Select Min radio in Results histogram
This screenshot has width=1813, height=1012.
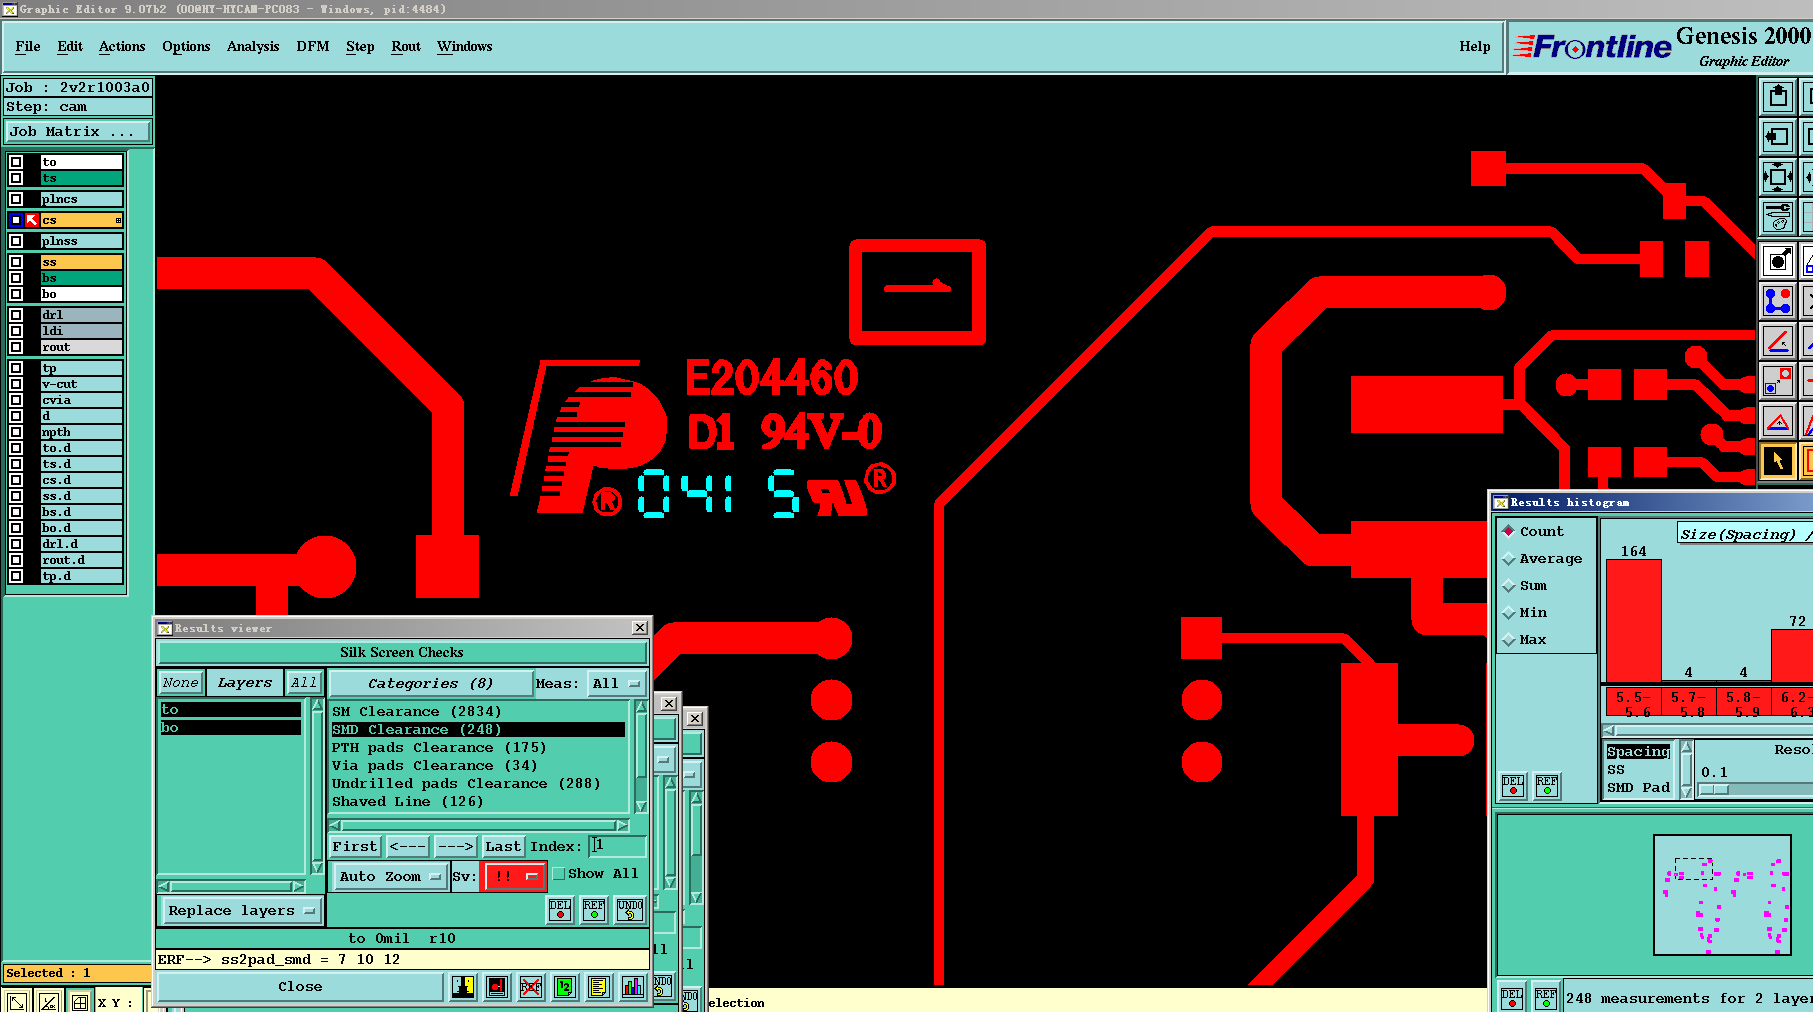tap(1509, 613)
